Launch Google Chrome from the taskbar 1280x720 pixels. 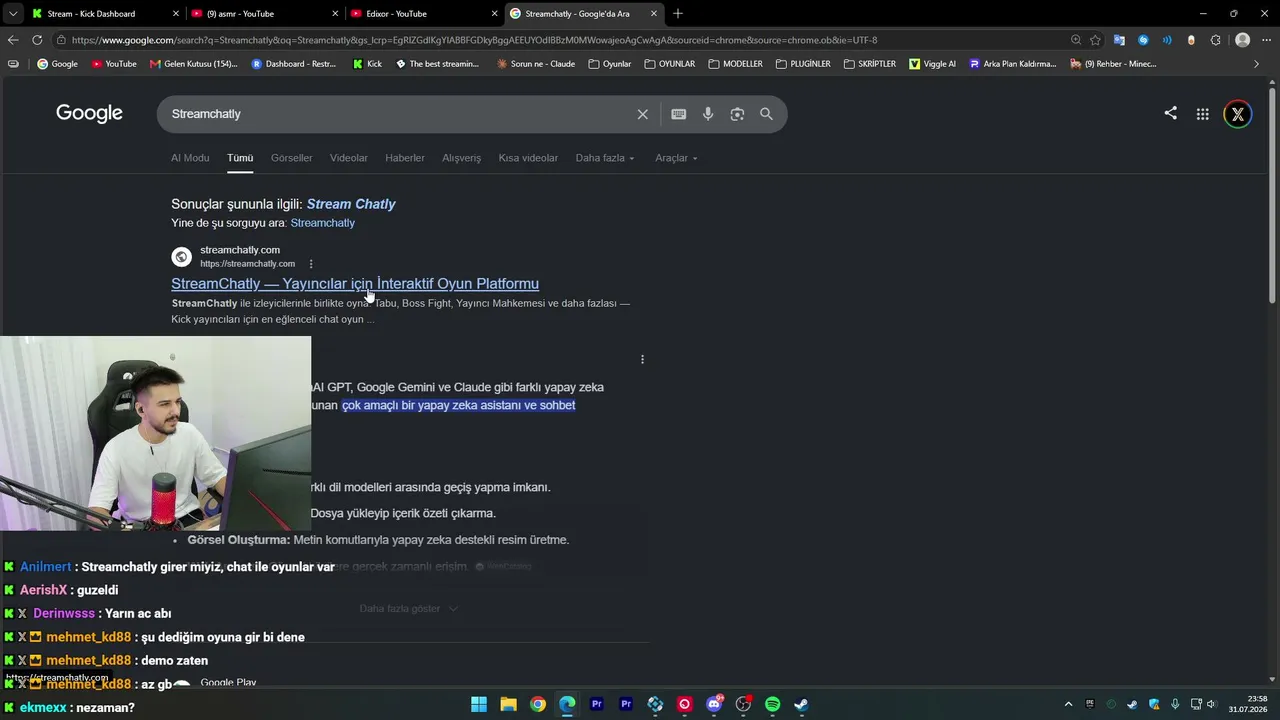[538, 704]
